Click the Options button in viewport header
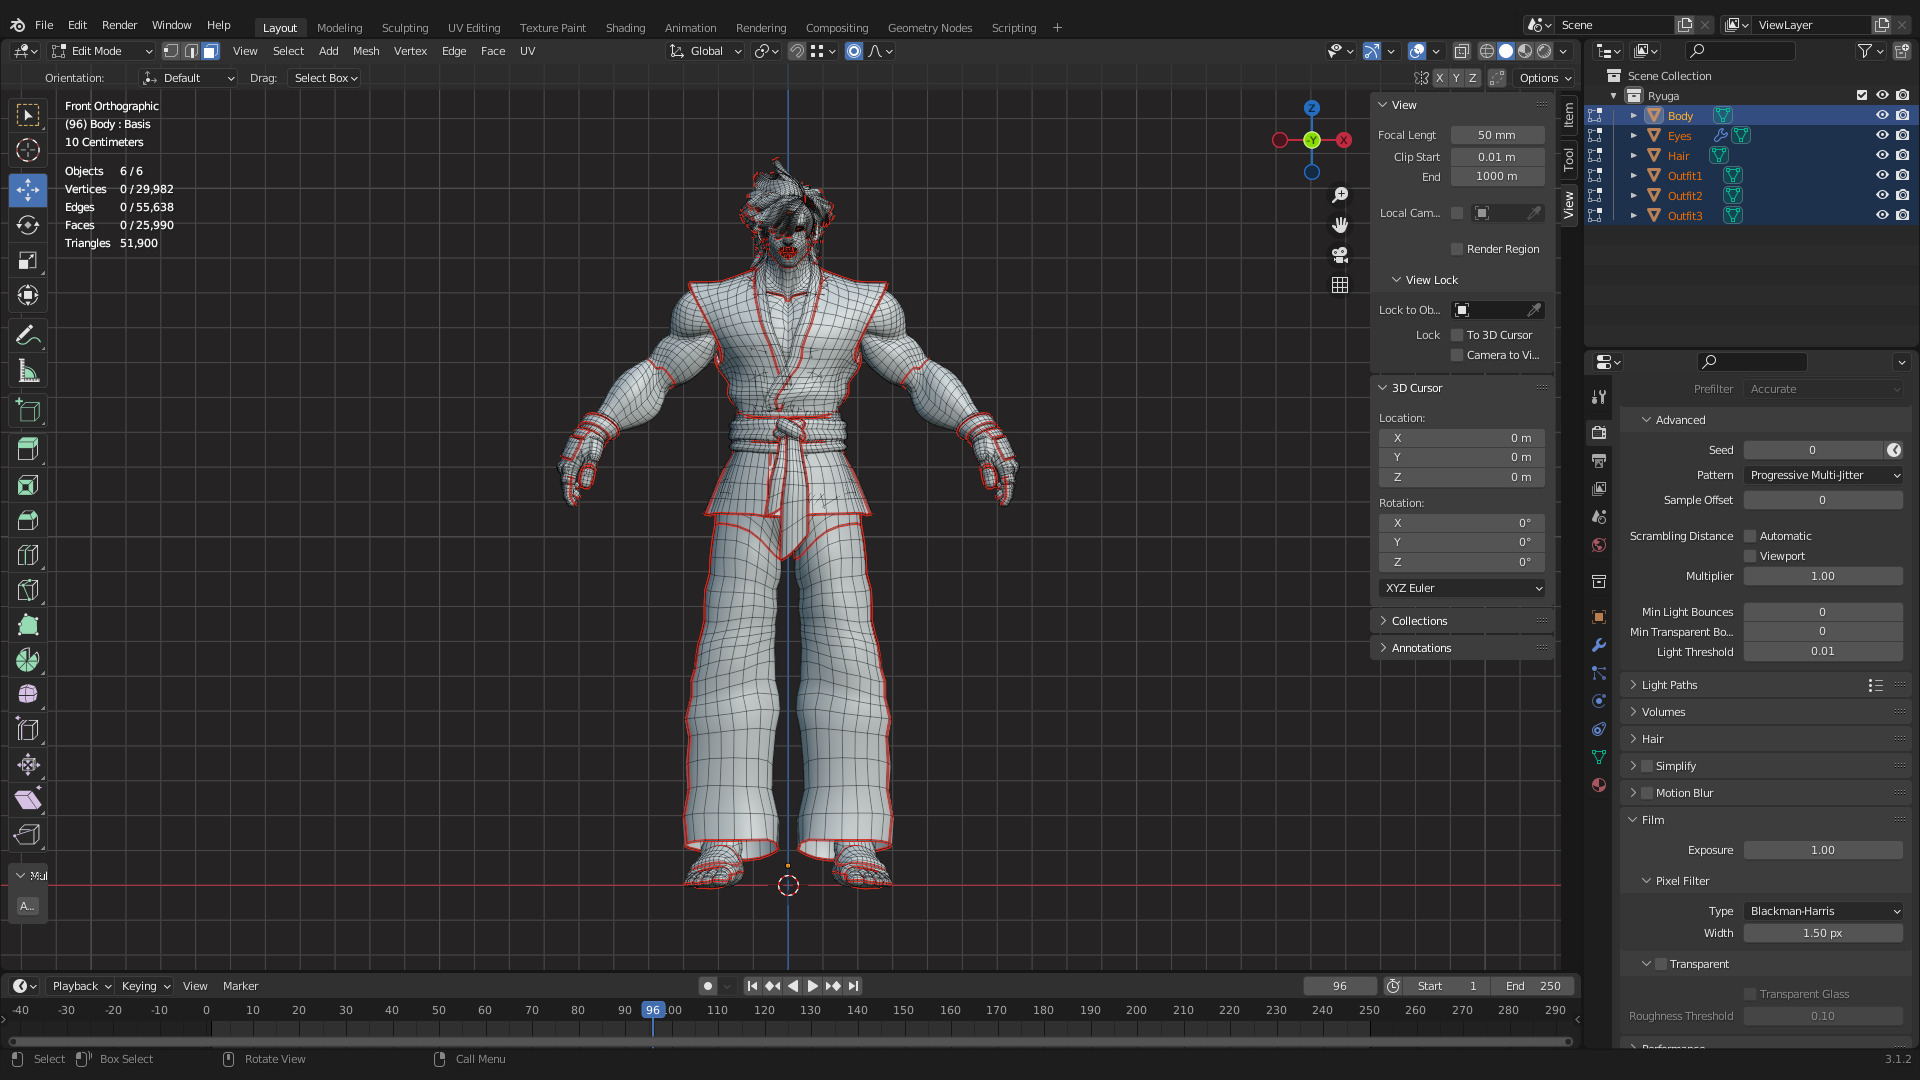1920x1080 pixels. [1545, 78]
